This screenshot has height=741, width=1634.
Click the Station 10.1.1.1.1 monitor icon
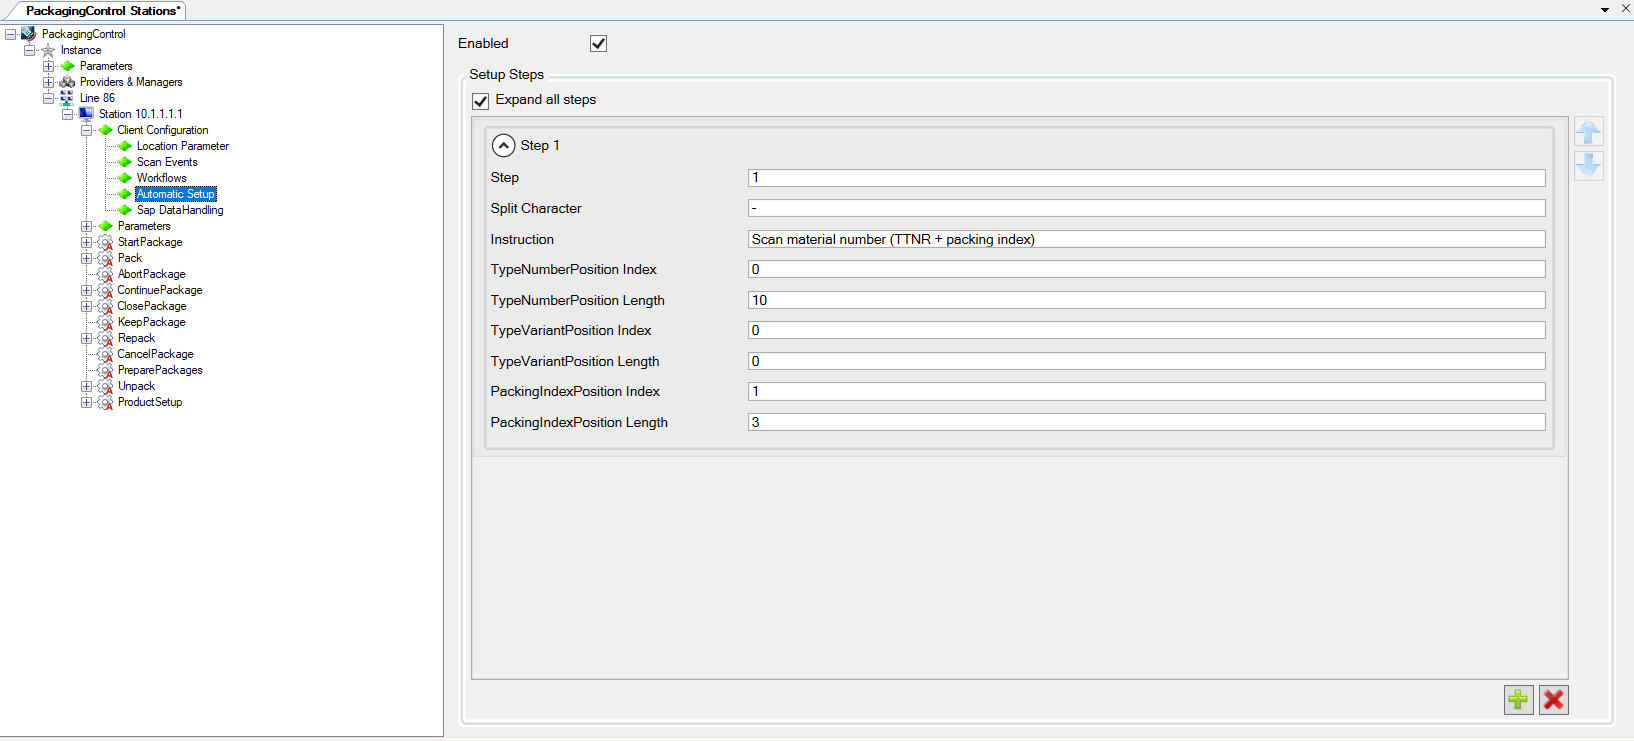coord(86,114)
